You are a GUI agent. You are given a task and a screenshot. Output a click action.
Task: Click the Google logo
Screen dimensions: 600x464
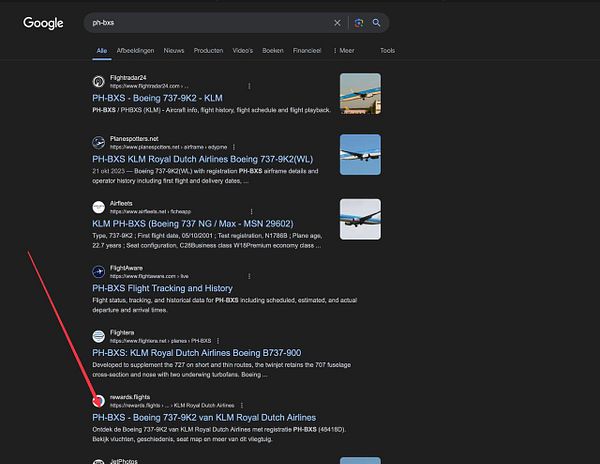click(43, 23)
